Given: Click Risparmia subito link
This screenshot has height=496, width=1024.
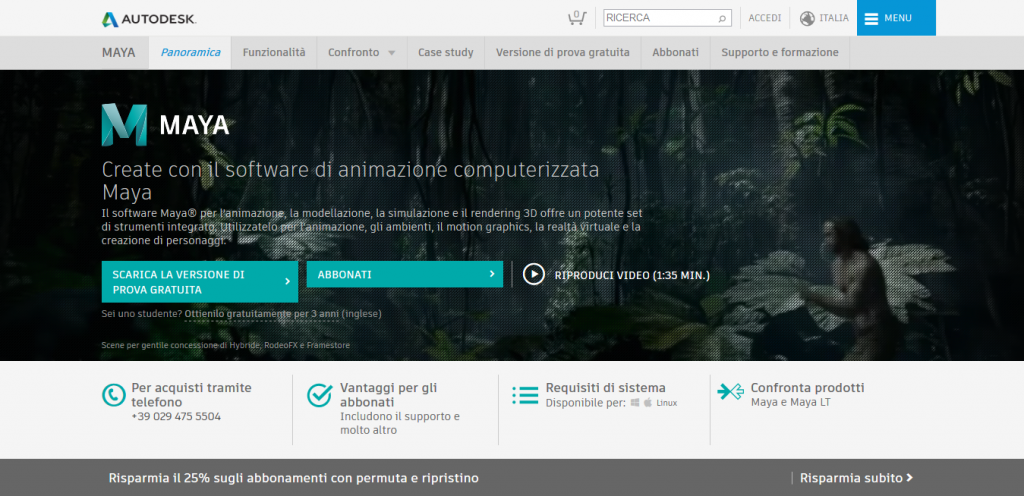Looking at the screenshot, I should point(856,478).
